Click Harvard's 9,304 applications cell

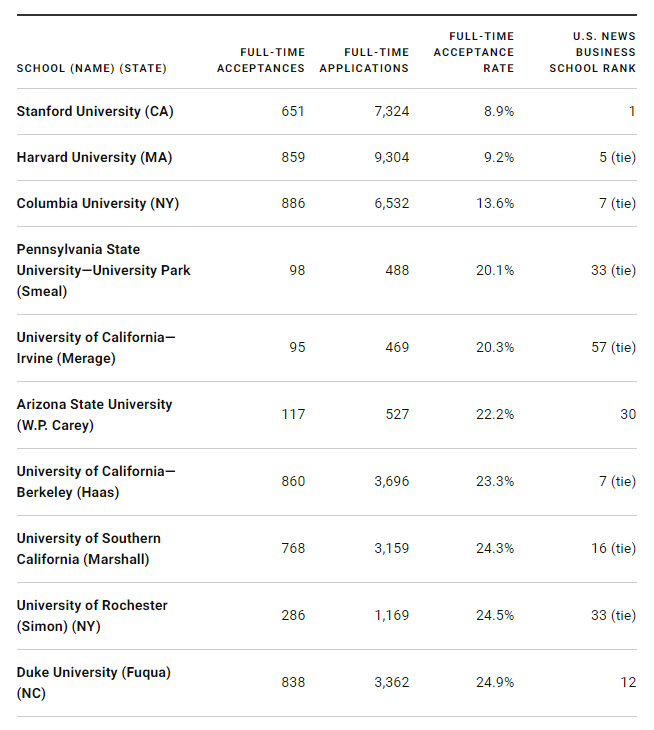[391, 157]
